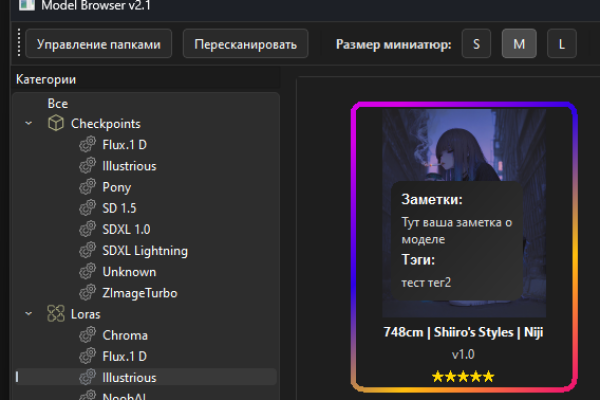Click gear icon next to Unknown
Image resolution: width=600 pixels, height=400 pixels.
87,271
